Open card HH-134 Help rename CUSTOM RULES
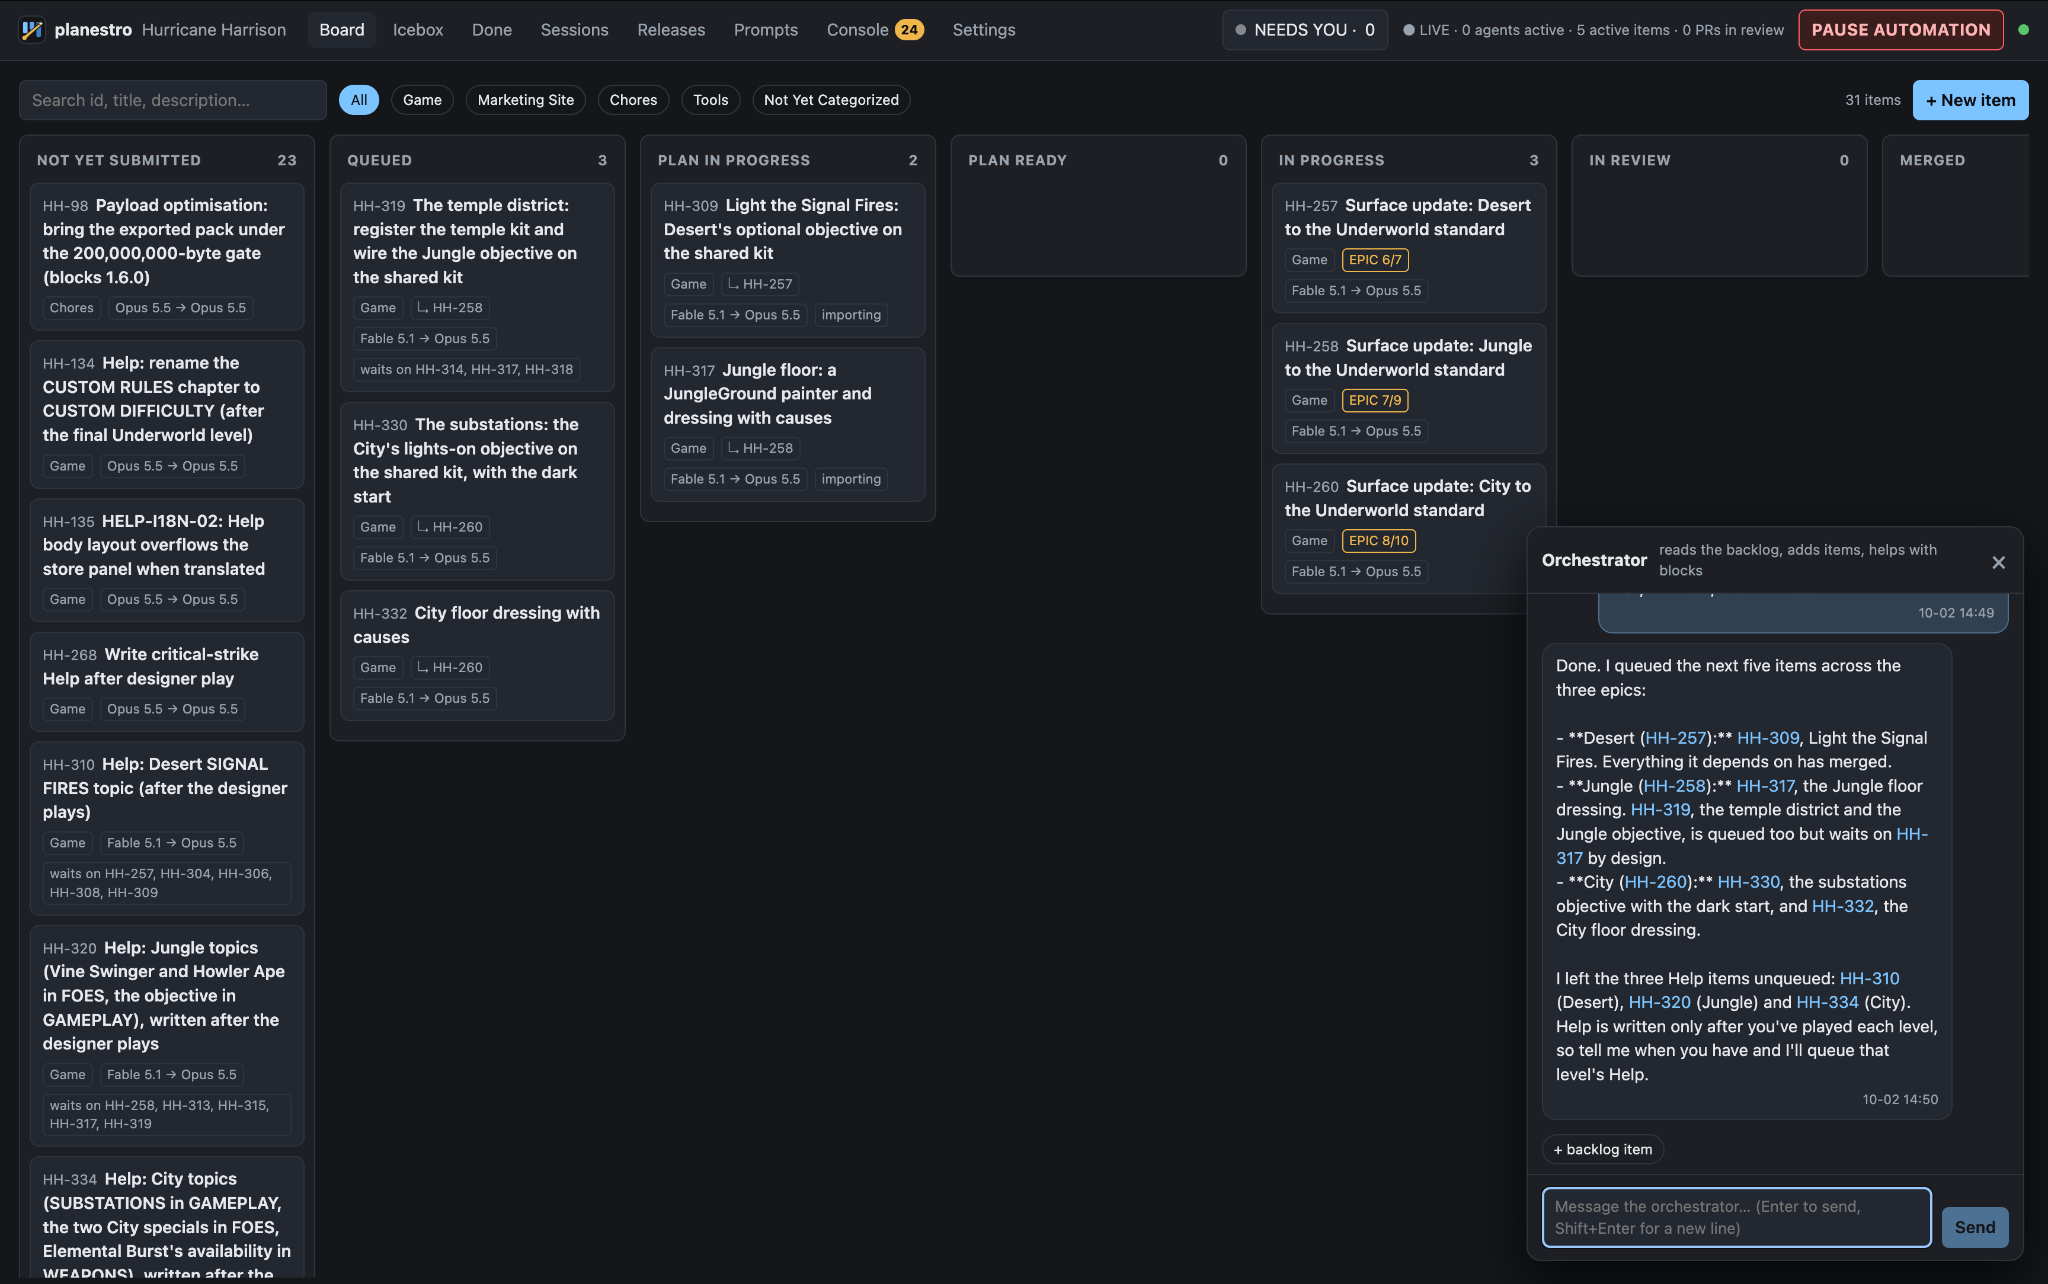This screenshot has width=2048, height=1284. pos(167,414)
